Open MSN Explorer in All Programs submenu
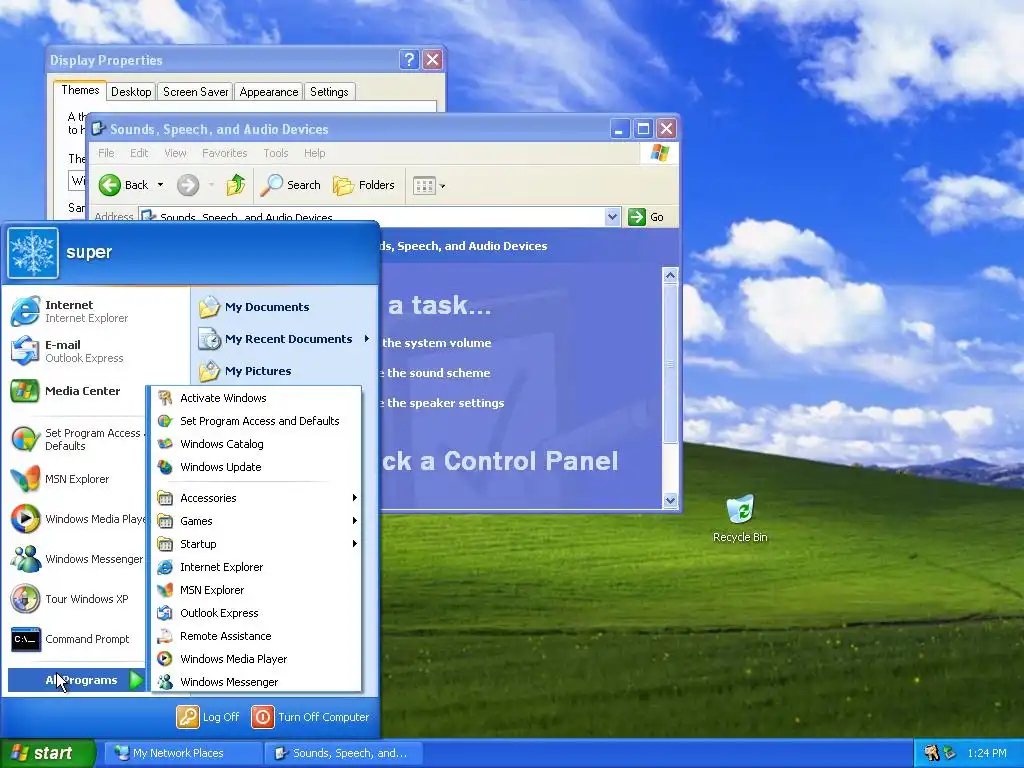The image size is (1024, 768). pyautogui.click(x=256, y=590)
